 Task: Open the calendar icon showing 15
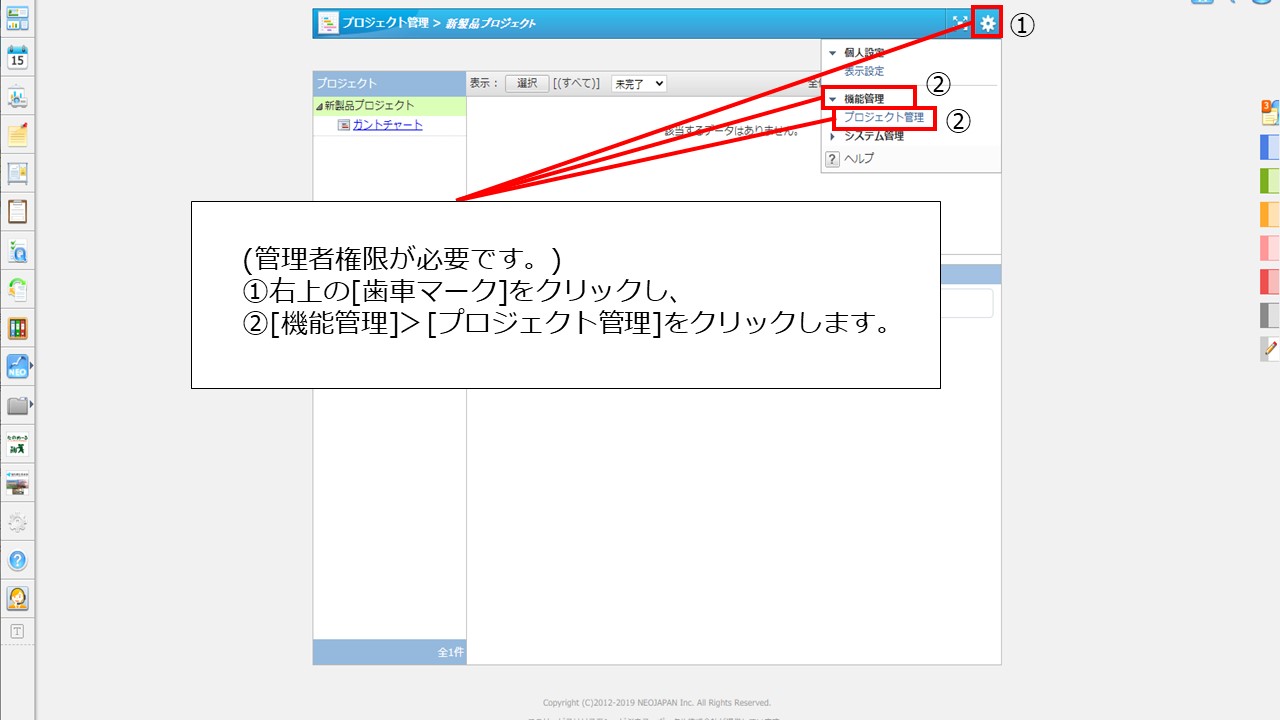(x=17, y=57)
